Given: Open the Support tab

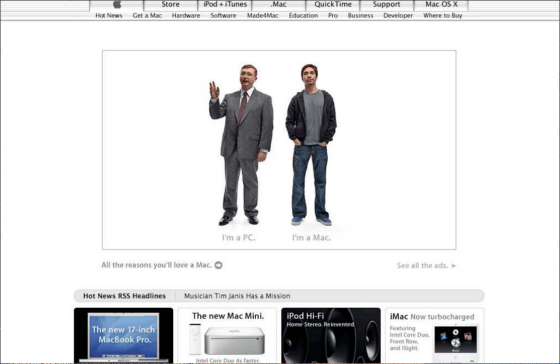Looking at the screenshot, I should point(386,5).
